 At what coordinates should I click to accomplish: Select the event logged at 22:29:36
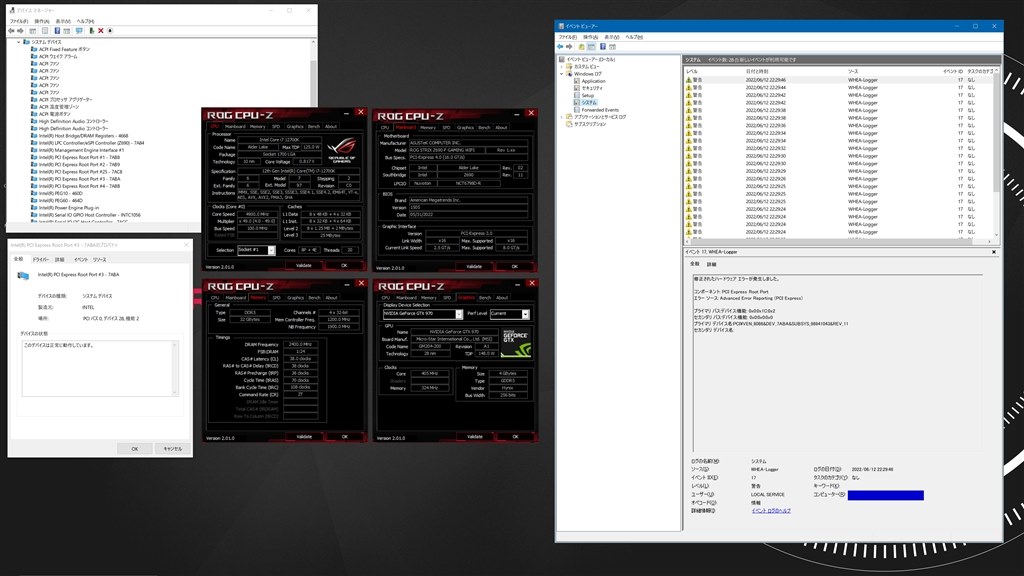(x=839, y=125)
